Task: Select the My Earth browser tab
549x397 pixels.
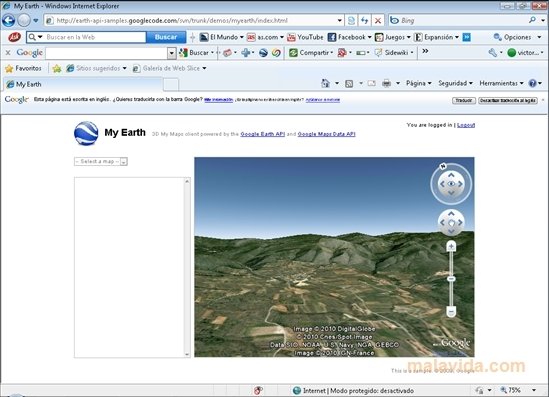Action: coord(83,84)
